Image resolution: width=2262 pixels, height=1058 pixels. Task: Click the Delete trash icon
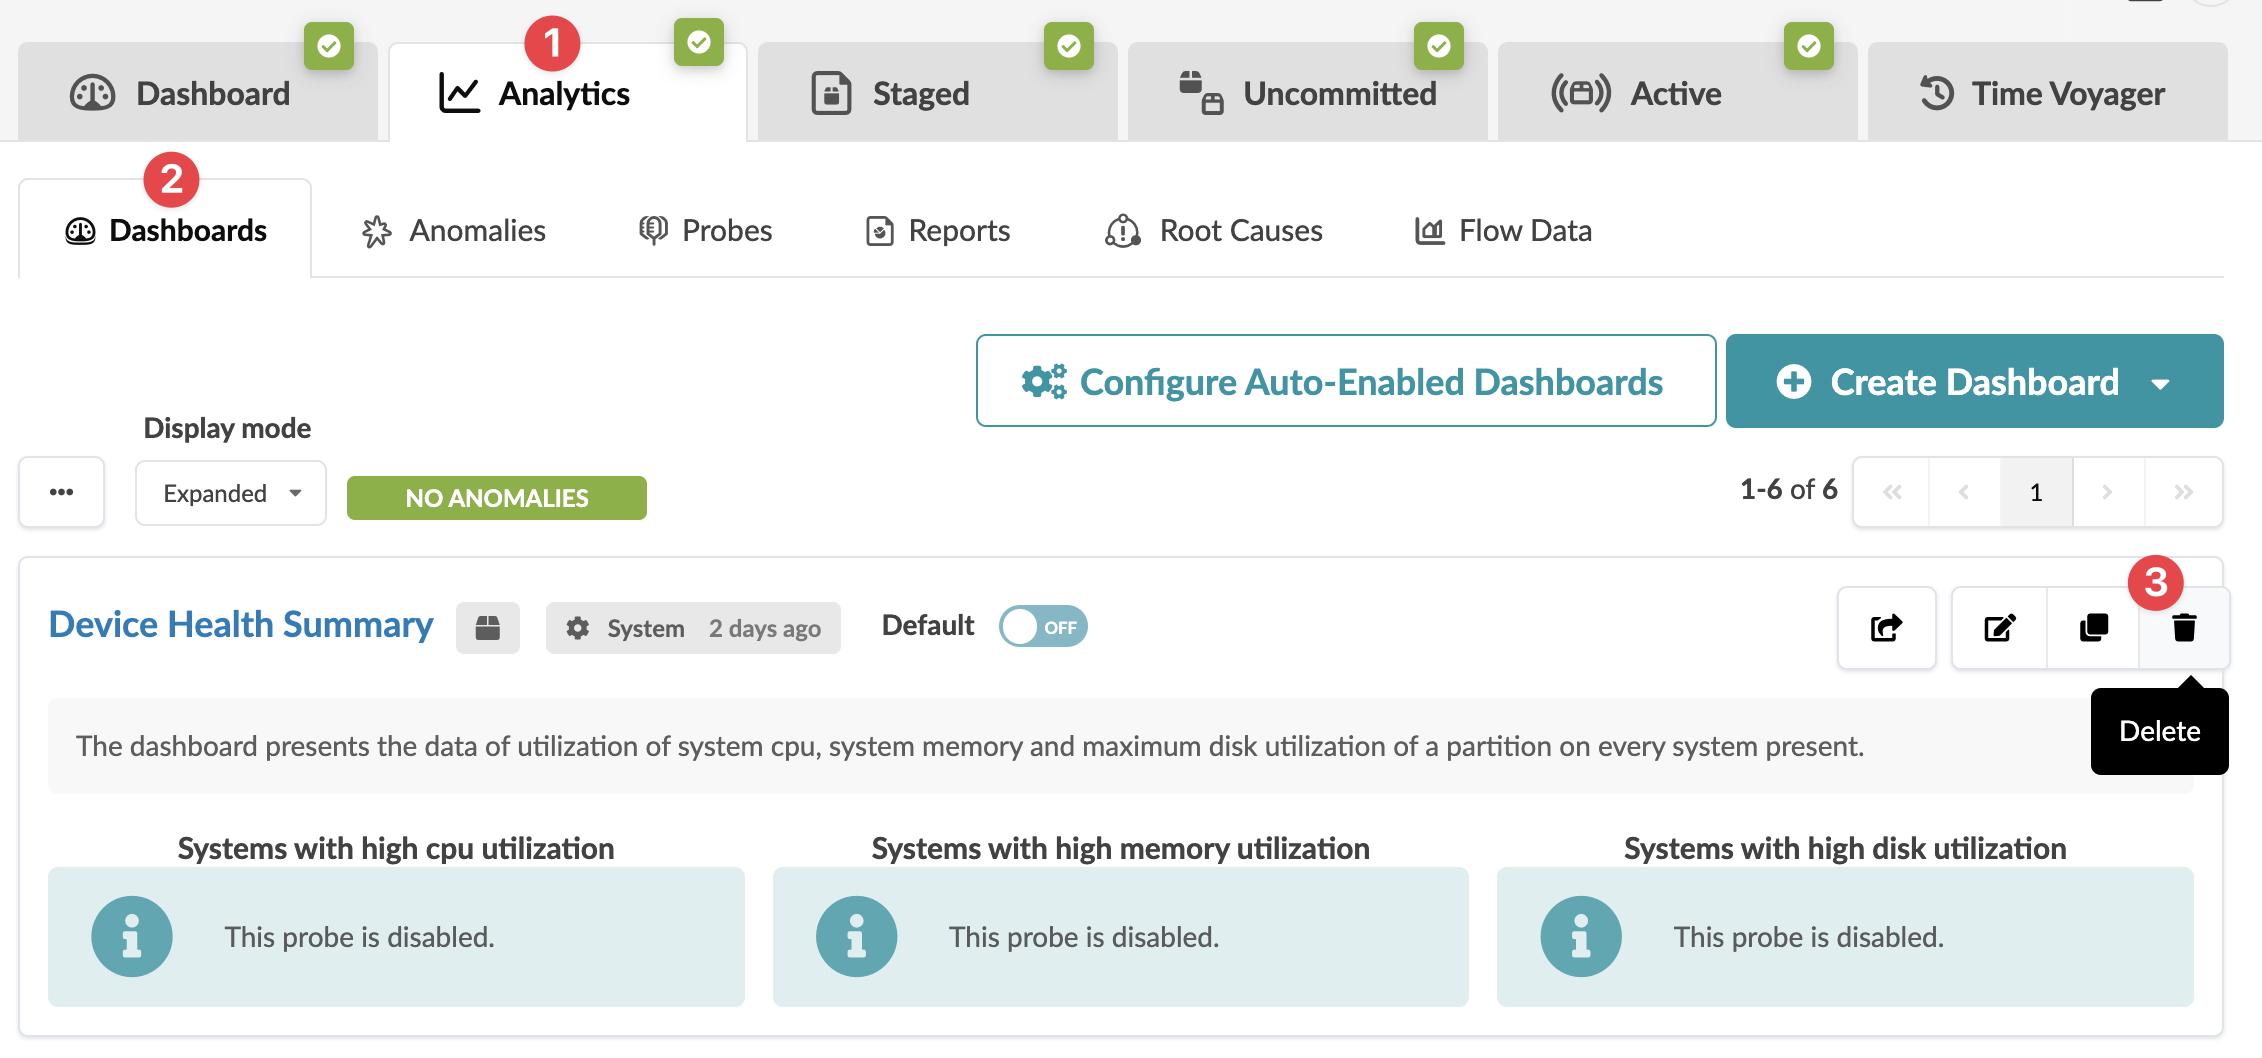click(2184, 628)
